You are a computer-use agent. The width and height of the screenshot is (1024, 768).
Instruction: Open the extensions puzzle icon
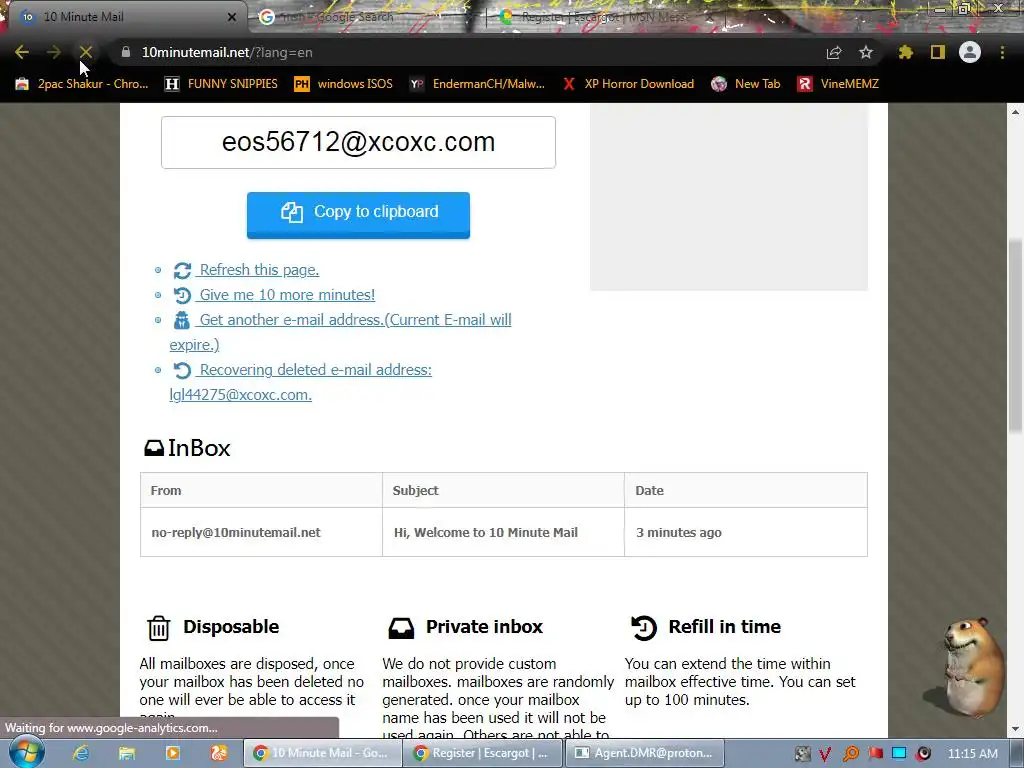pos(906,52)
